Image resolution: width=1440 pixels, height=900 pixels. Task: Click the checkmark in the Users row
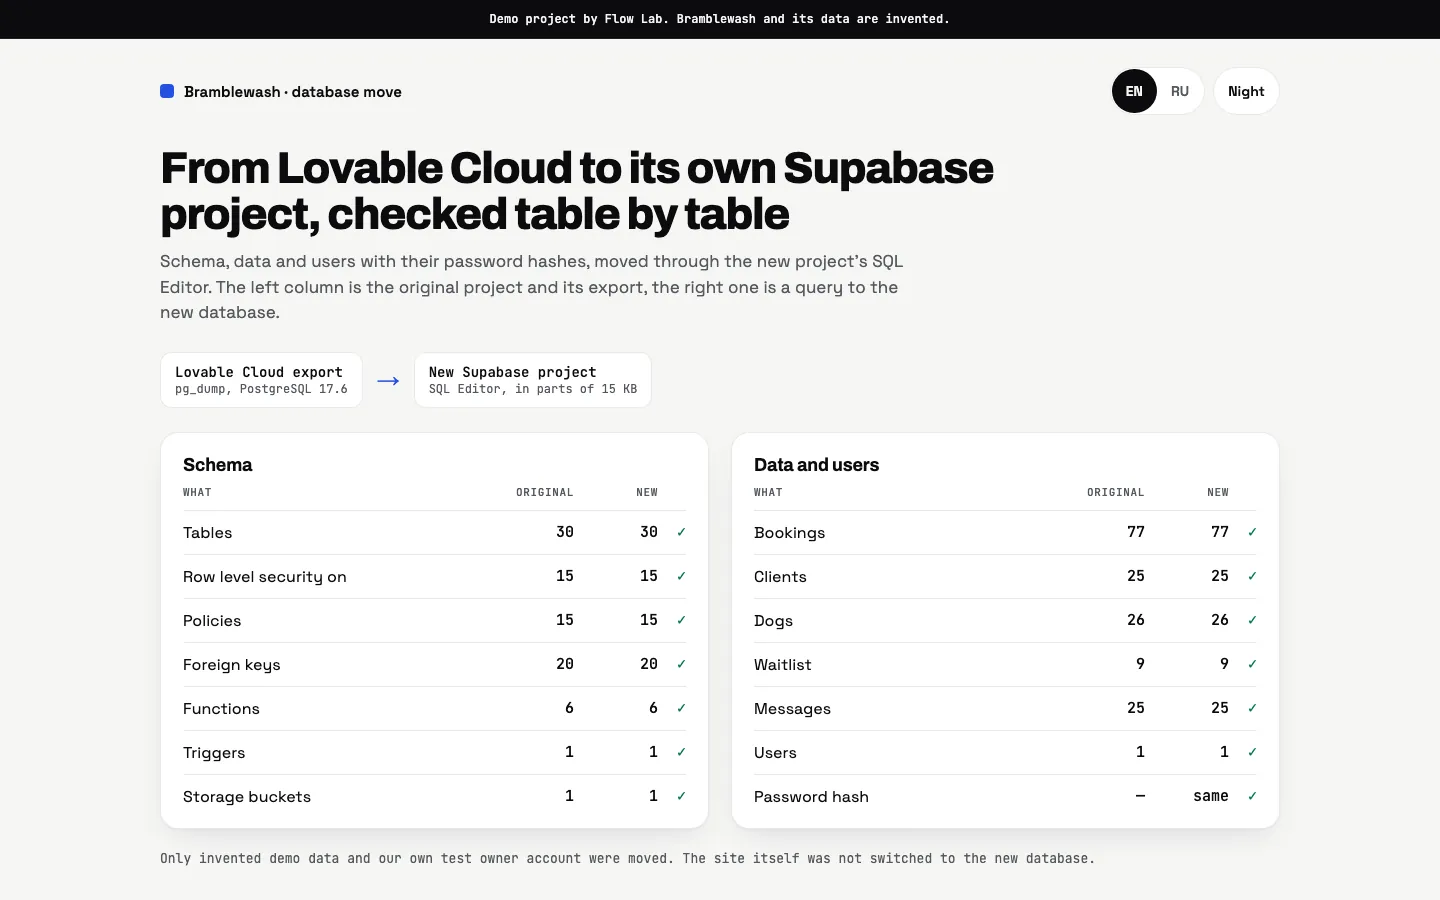coord(1252,752)
